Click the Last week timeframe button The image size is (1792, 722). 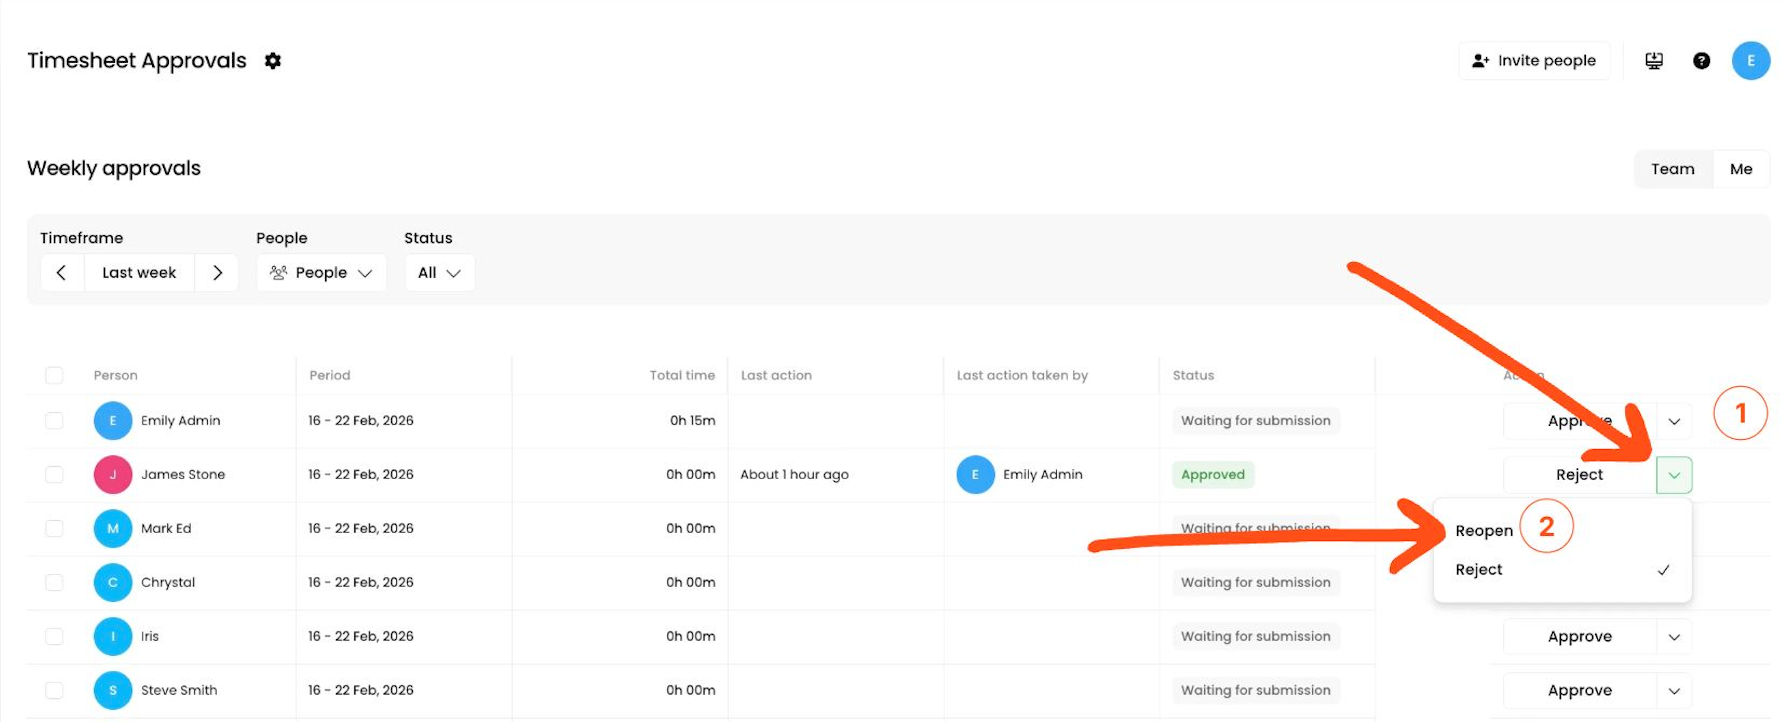click(139, 273)
